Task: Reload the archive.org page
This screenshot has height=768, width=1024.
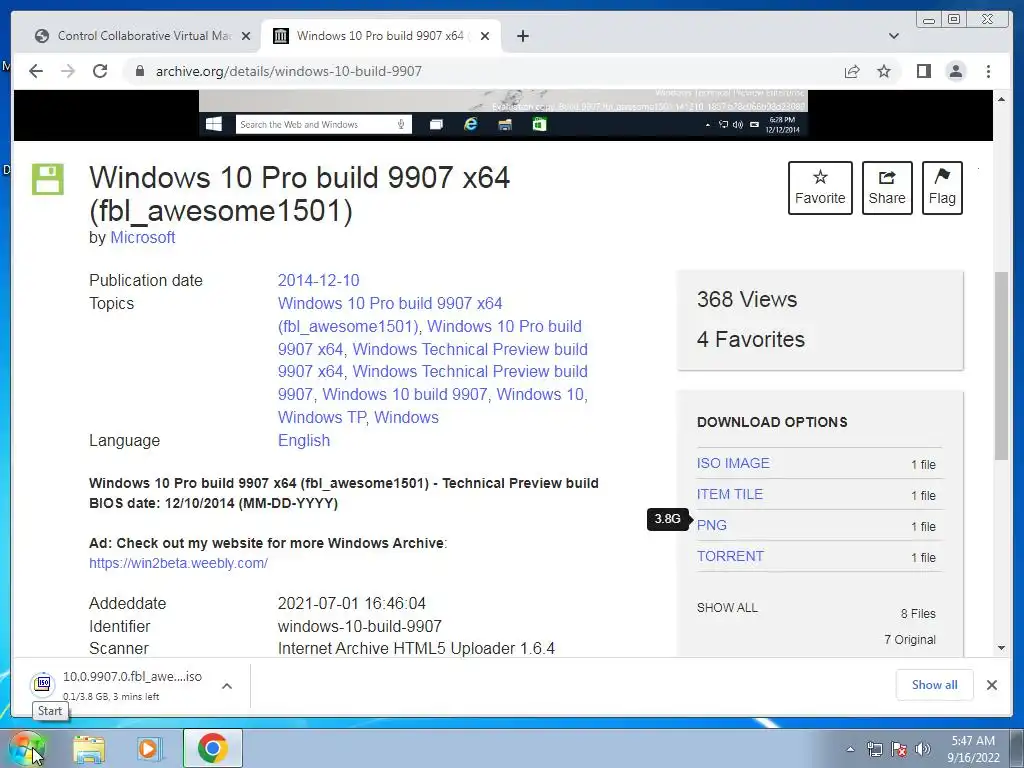Action: [100, 71]
